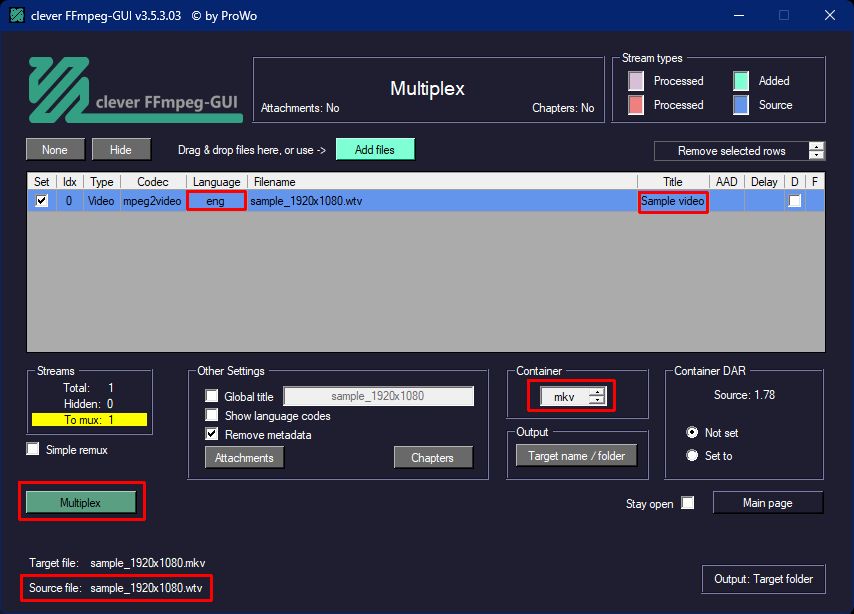Enable the Simple remux checkbox
The height and width of the screenshot is (614, 854).
33,449
